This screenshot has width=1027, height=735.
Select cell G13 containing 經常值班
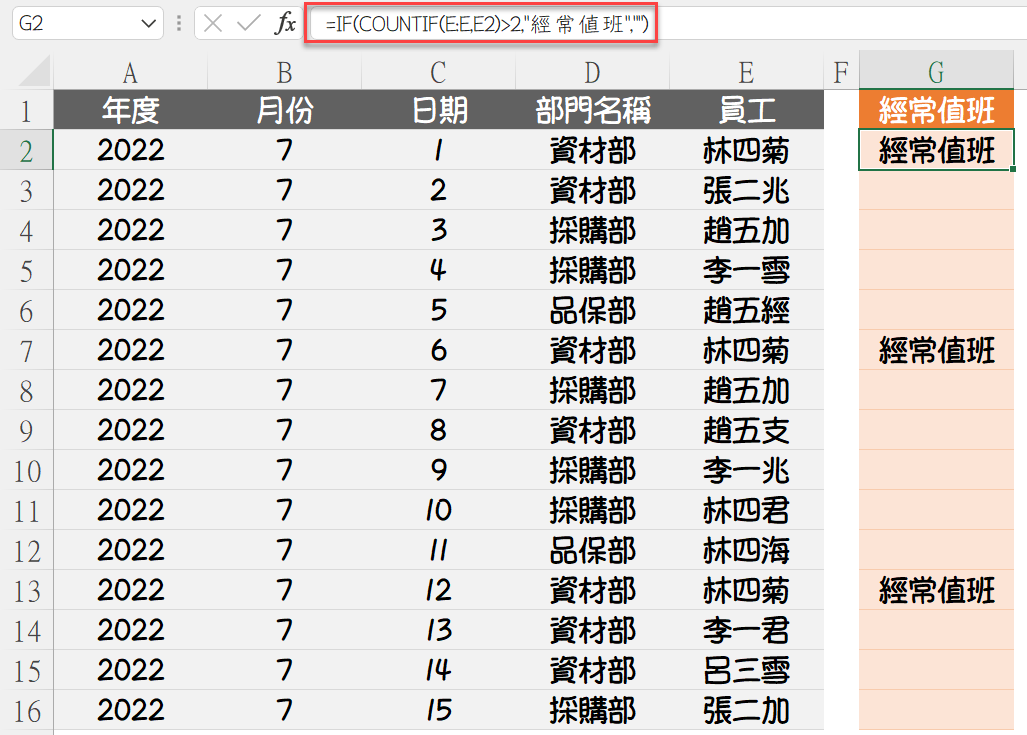click(936, 590)
